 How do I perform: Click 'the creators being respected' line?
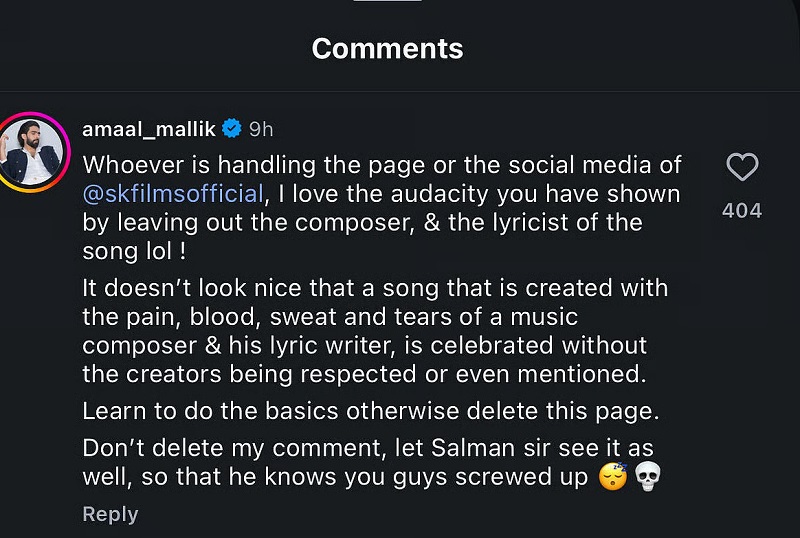click(x=364, y=374)
